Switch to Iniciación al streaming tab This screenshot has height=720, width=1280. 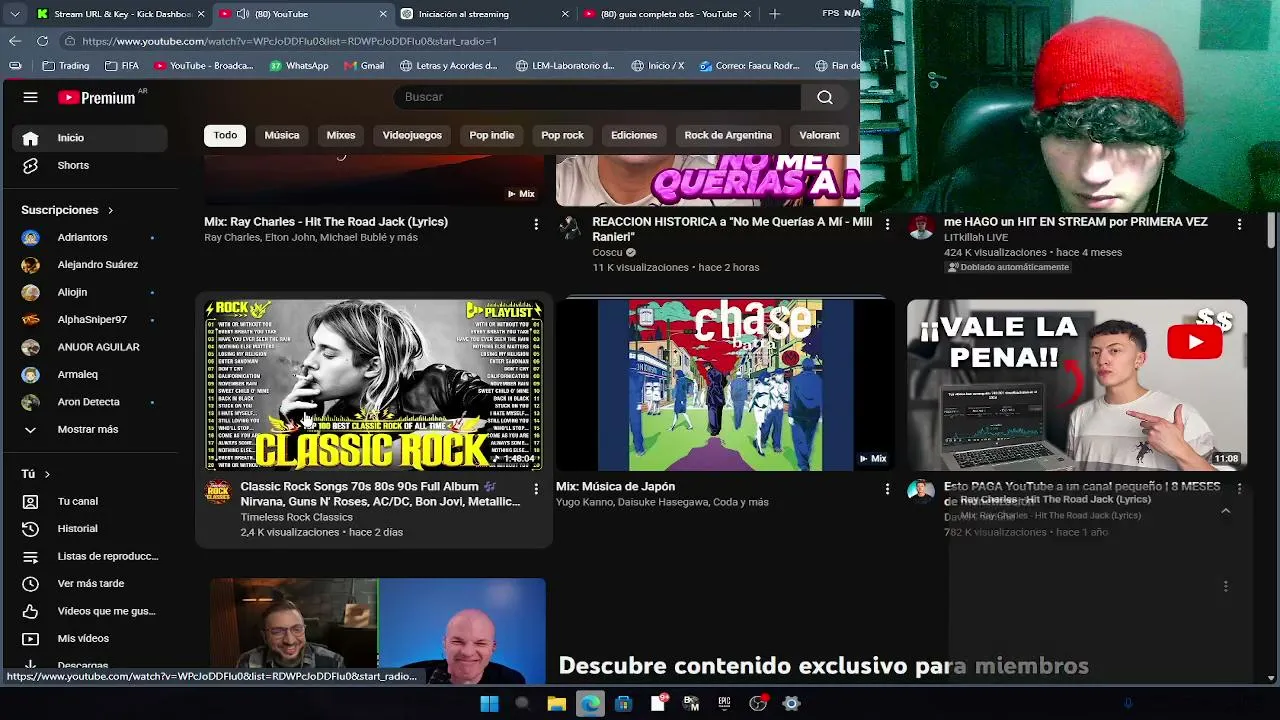(484, 14)
